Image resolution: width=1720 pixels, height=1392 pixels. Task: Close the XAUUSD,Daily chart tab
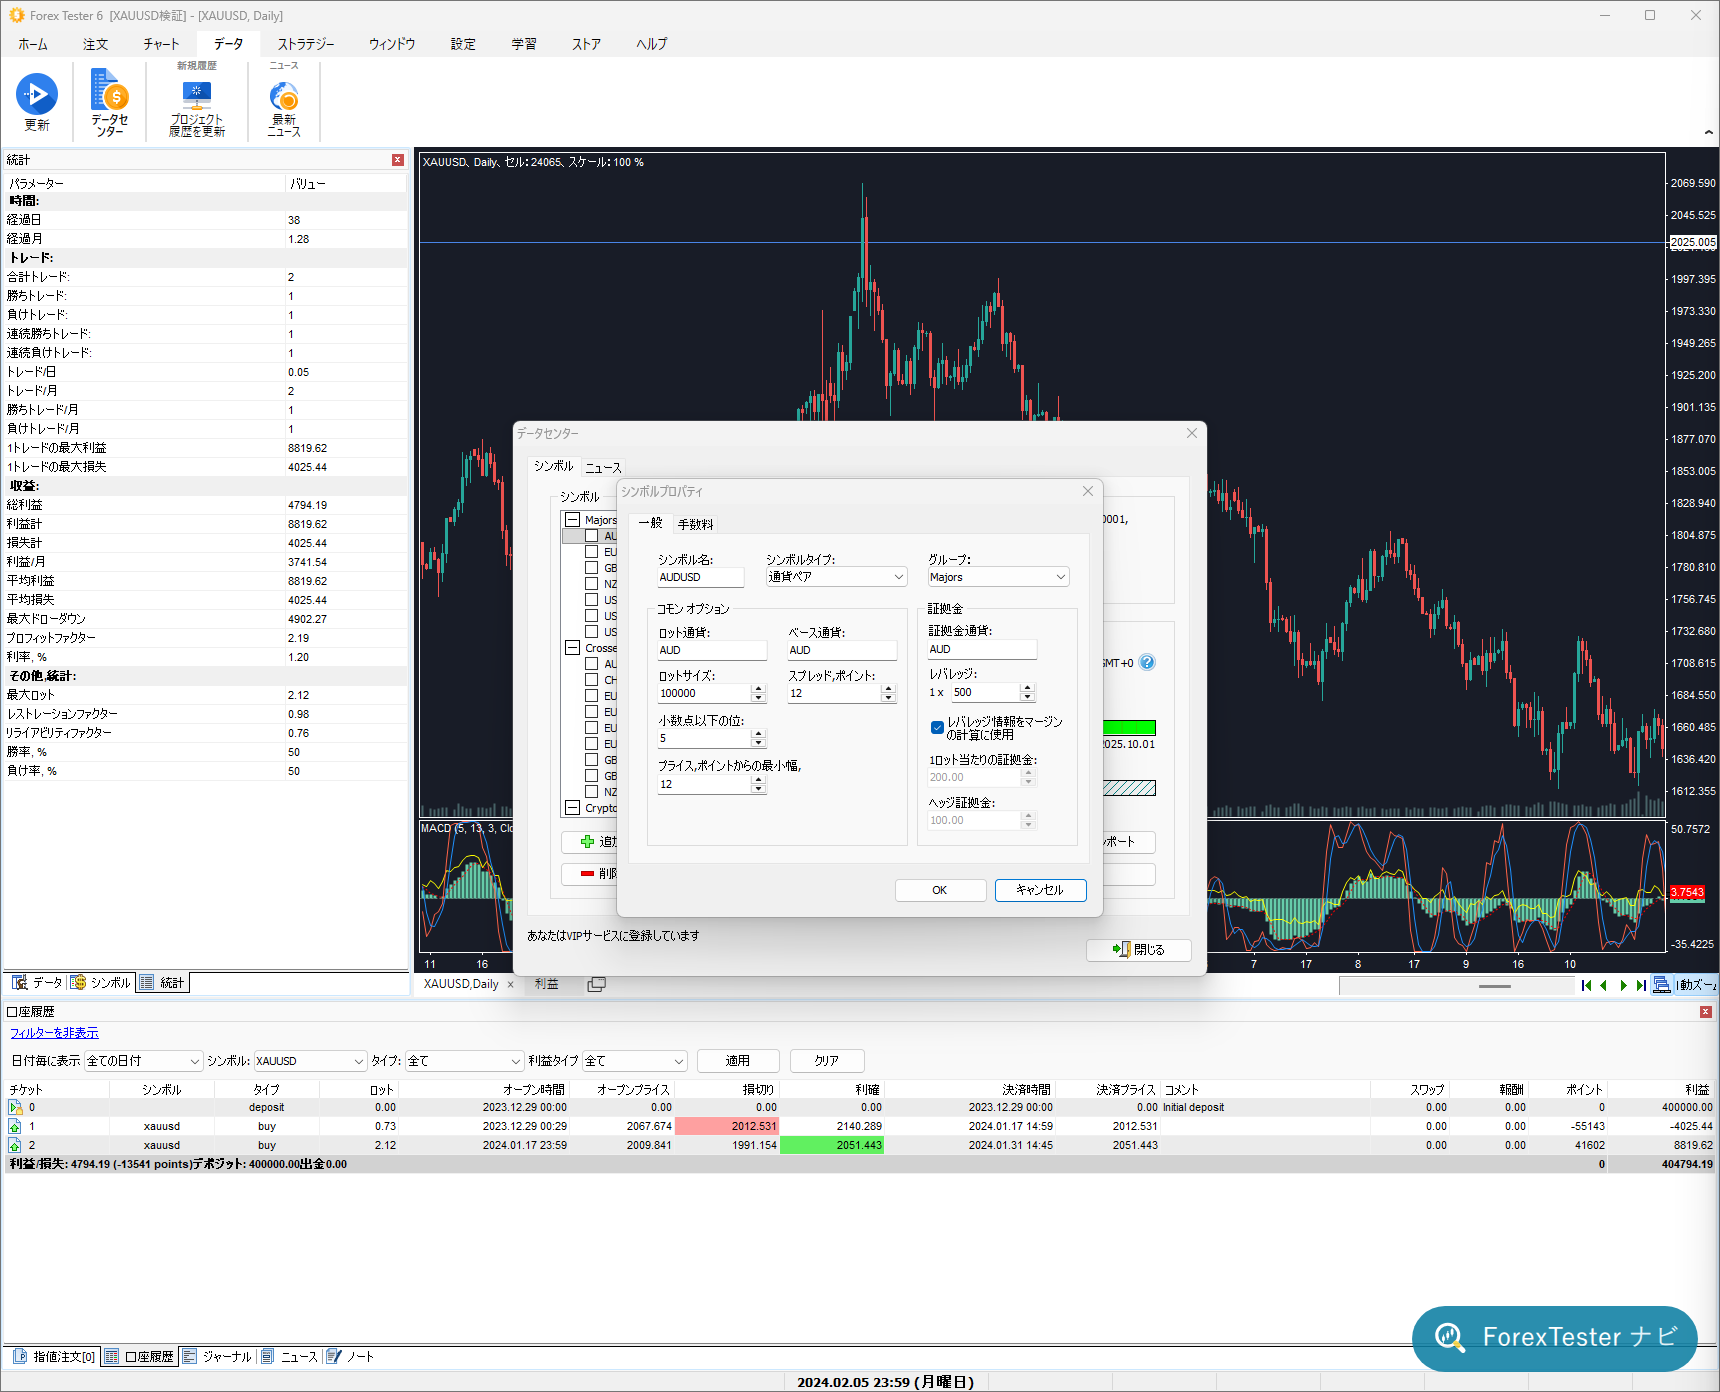tap(510, 984)
